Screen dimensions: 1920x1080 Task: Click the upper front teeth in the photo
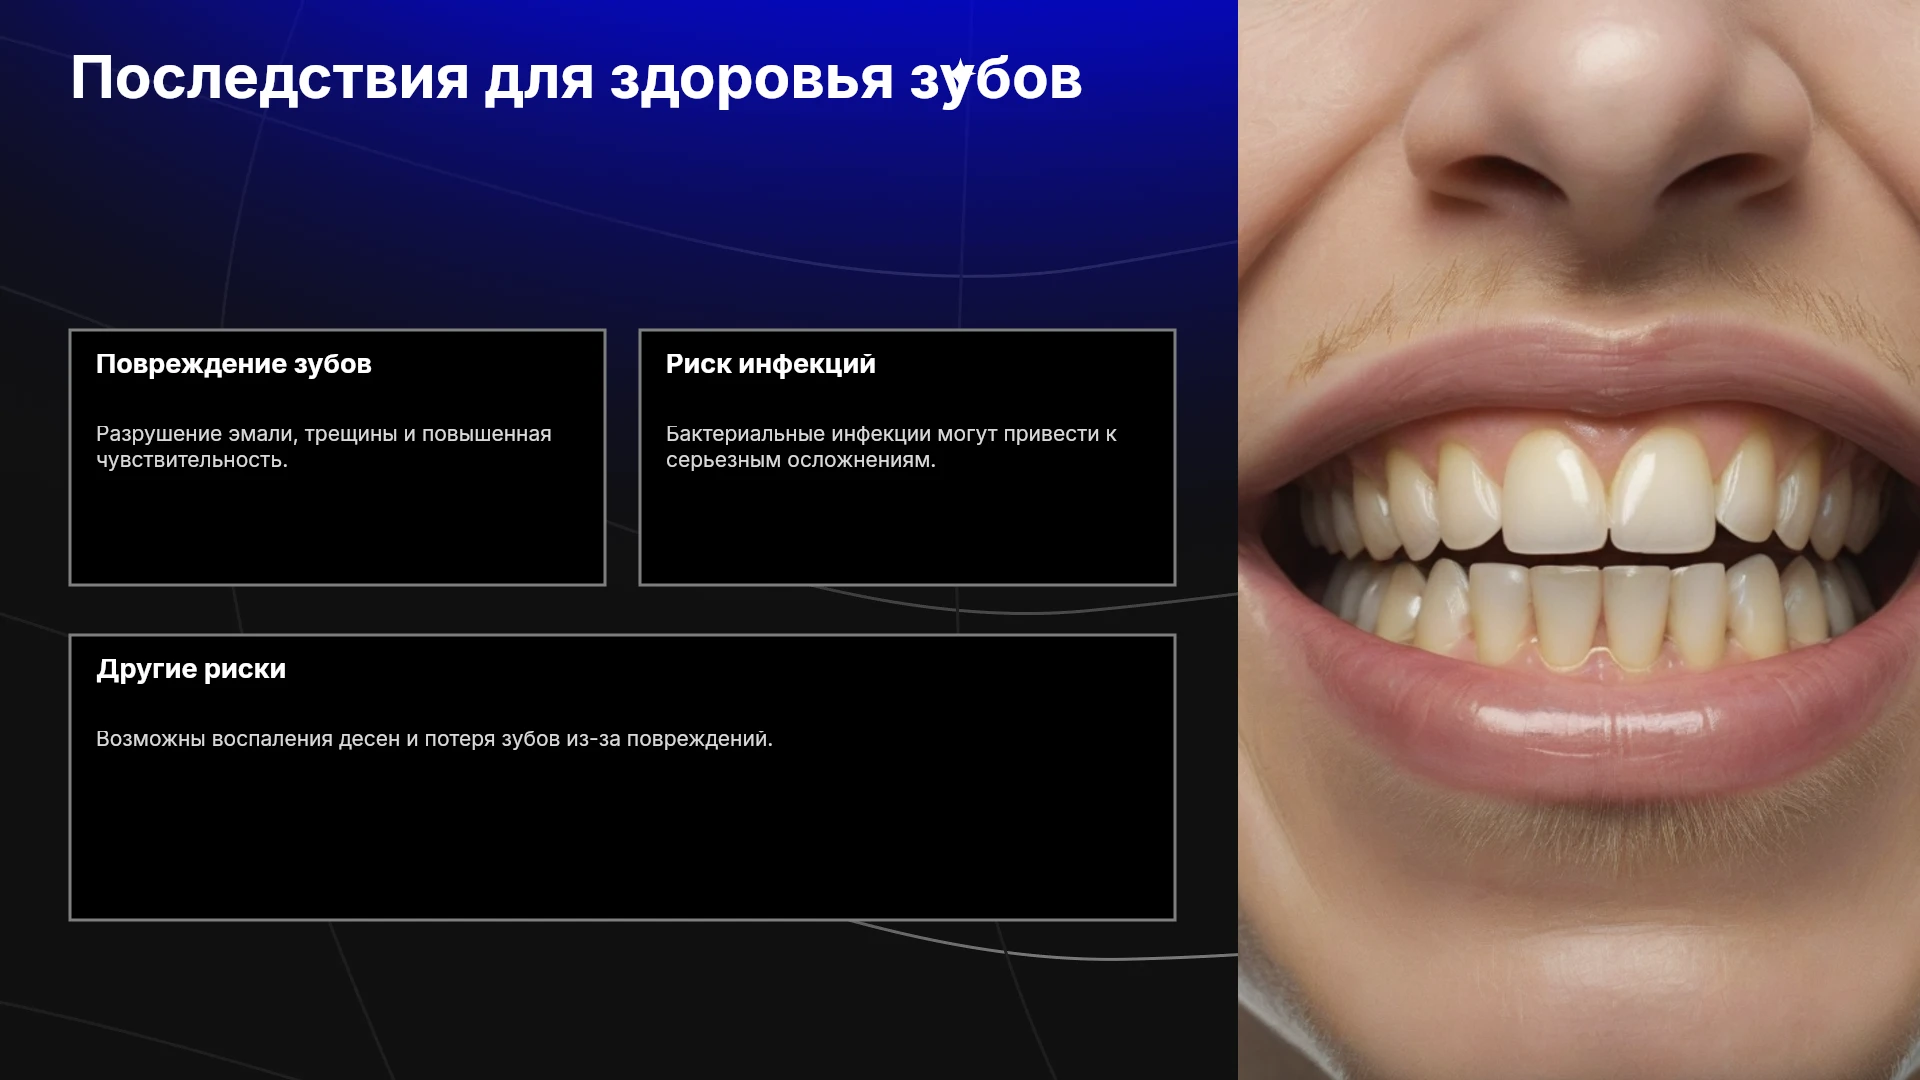(x=1607, y=492)
